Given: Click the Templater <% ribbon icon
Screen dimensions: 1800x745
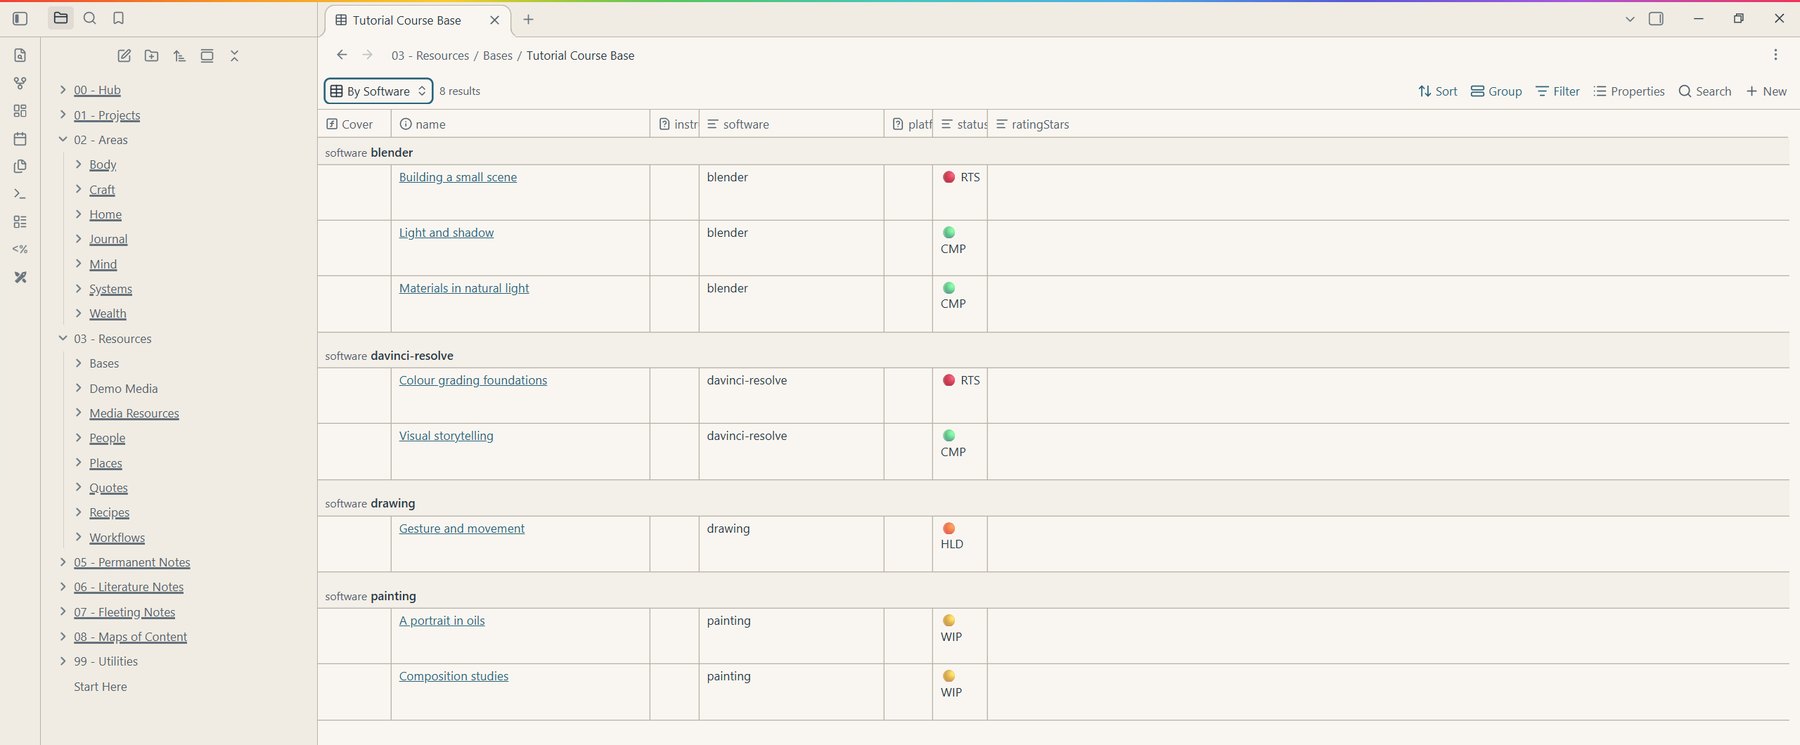Looking at the screenshot, I should [20, 249].
